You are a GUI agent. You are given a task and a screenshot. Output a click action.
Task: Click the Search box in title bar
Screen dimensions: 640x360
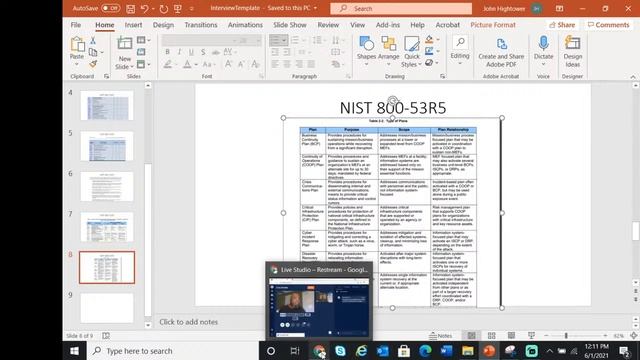coord(401,8)
